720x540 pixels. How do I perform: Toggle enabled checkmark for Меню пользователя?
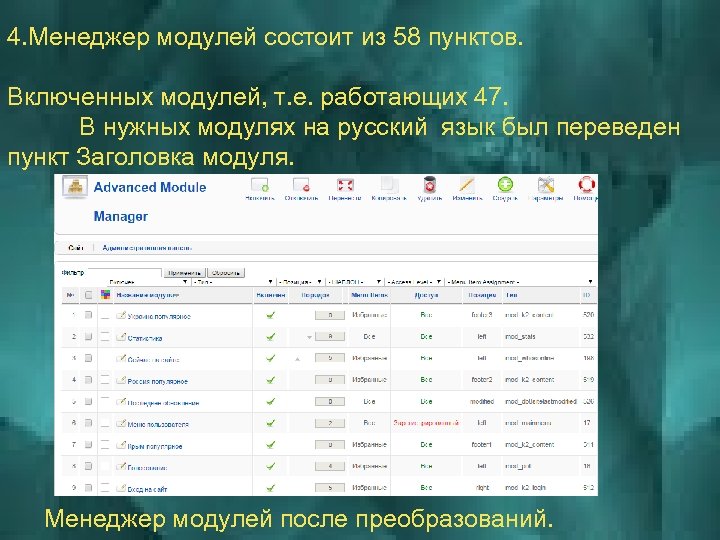[270, 423]
